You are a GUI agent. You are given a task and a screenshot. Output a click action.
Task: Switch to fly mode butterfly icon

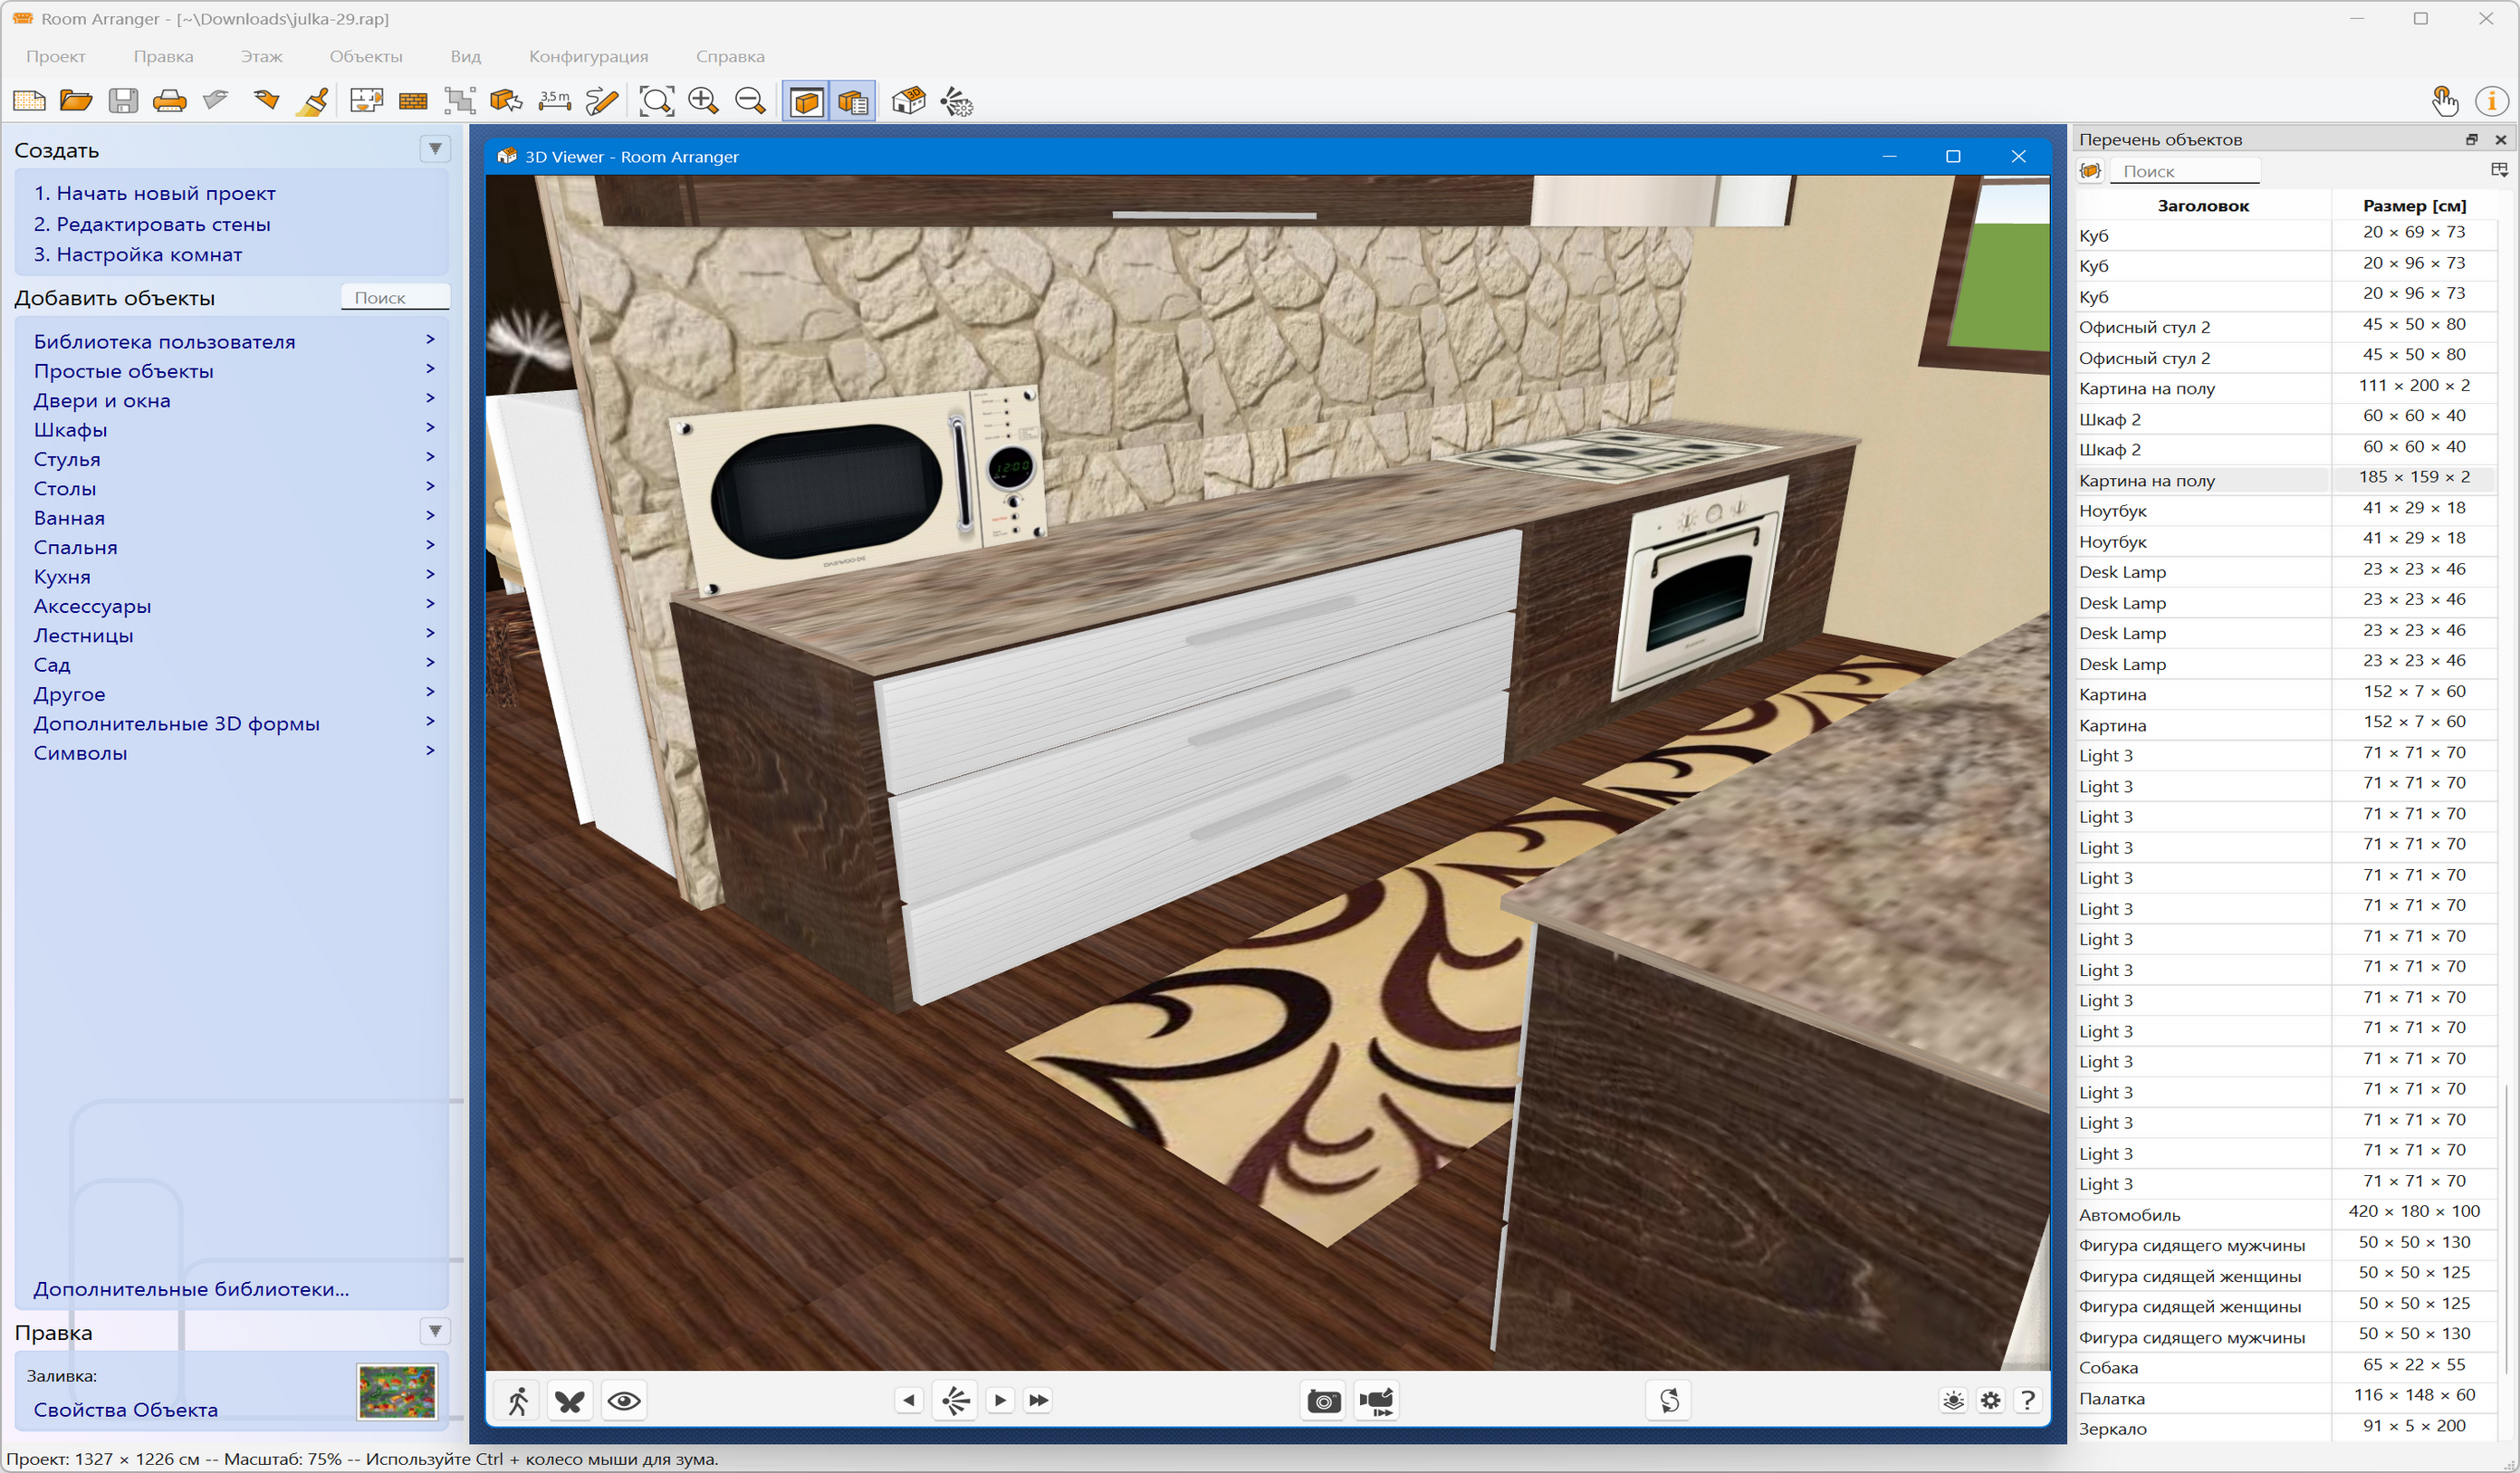(570, 1401)
